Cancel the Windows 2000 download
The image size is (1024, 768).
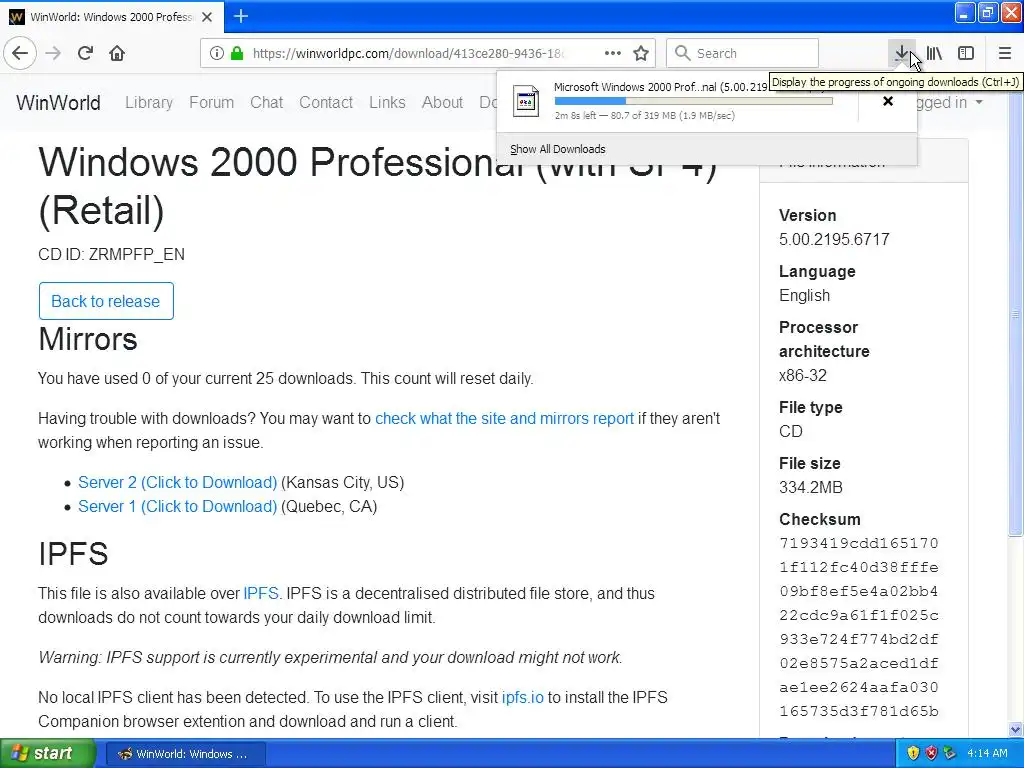[888, 101]
